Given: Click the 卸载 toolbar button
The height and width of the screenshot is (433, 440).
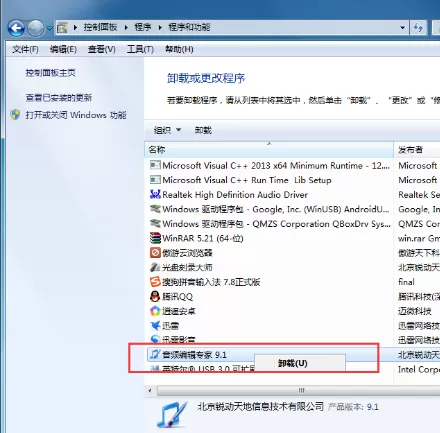Looking at the screenshot, I should point(203,130).
